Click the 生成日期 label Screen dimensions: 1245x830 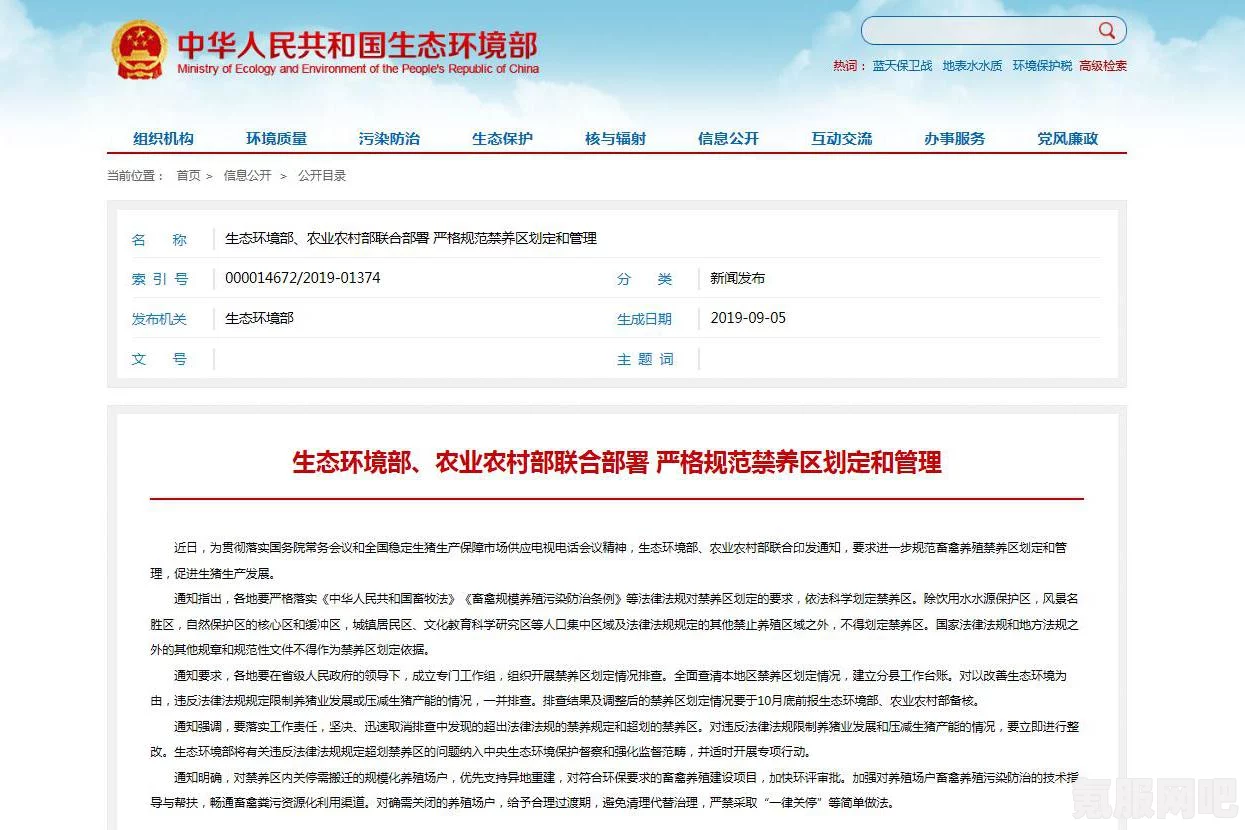pyautogui.click(x=644, y=319)
